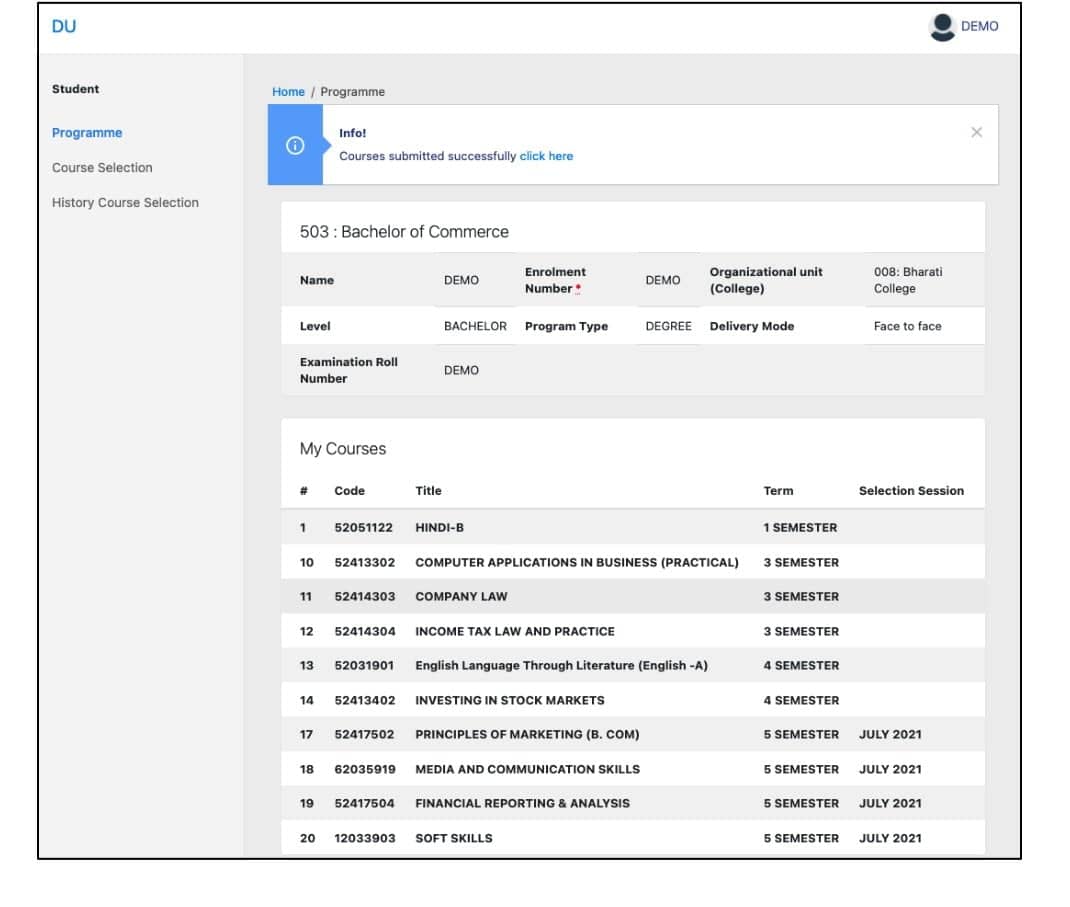Click English Language Through Literature course
1070x907 pixels.
click(562, 666)
